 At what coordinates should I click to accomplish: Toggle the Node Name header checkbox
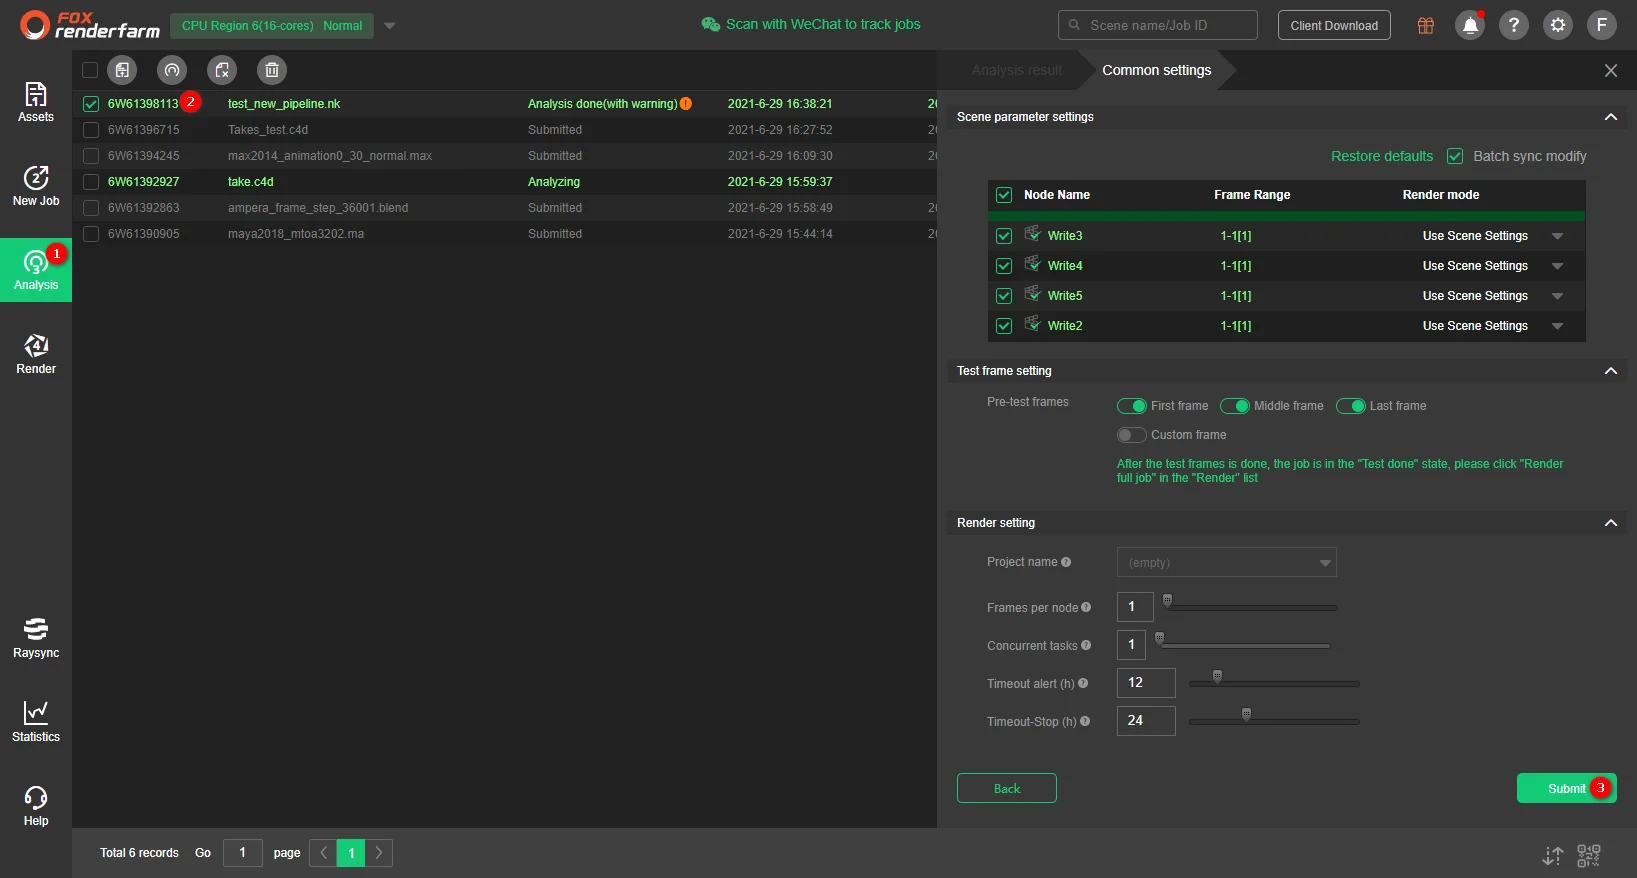coord(1004,195)
